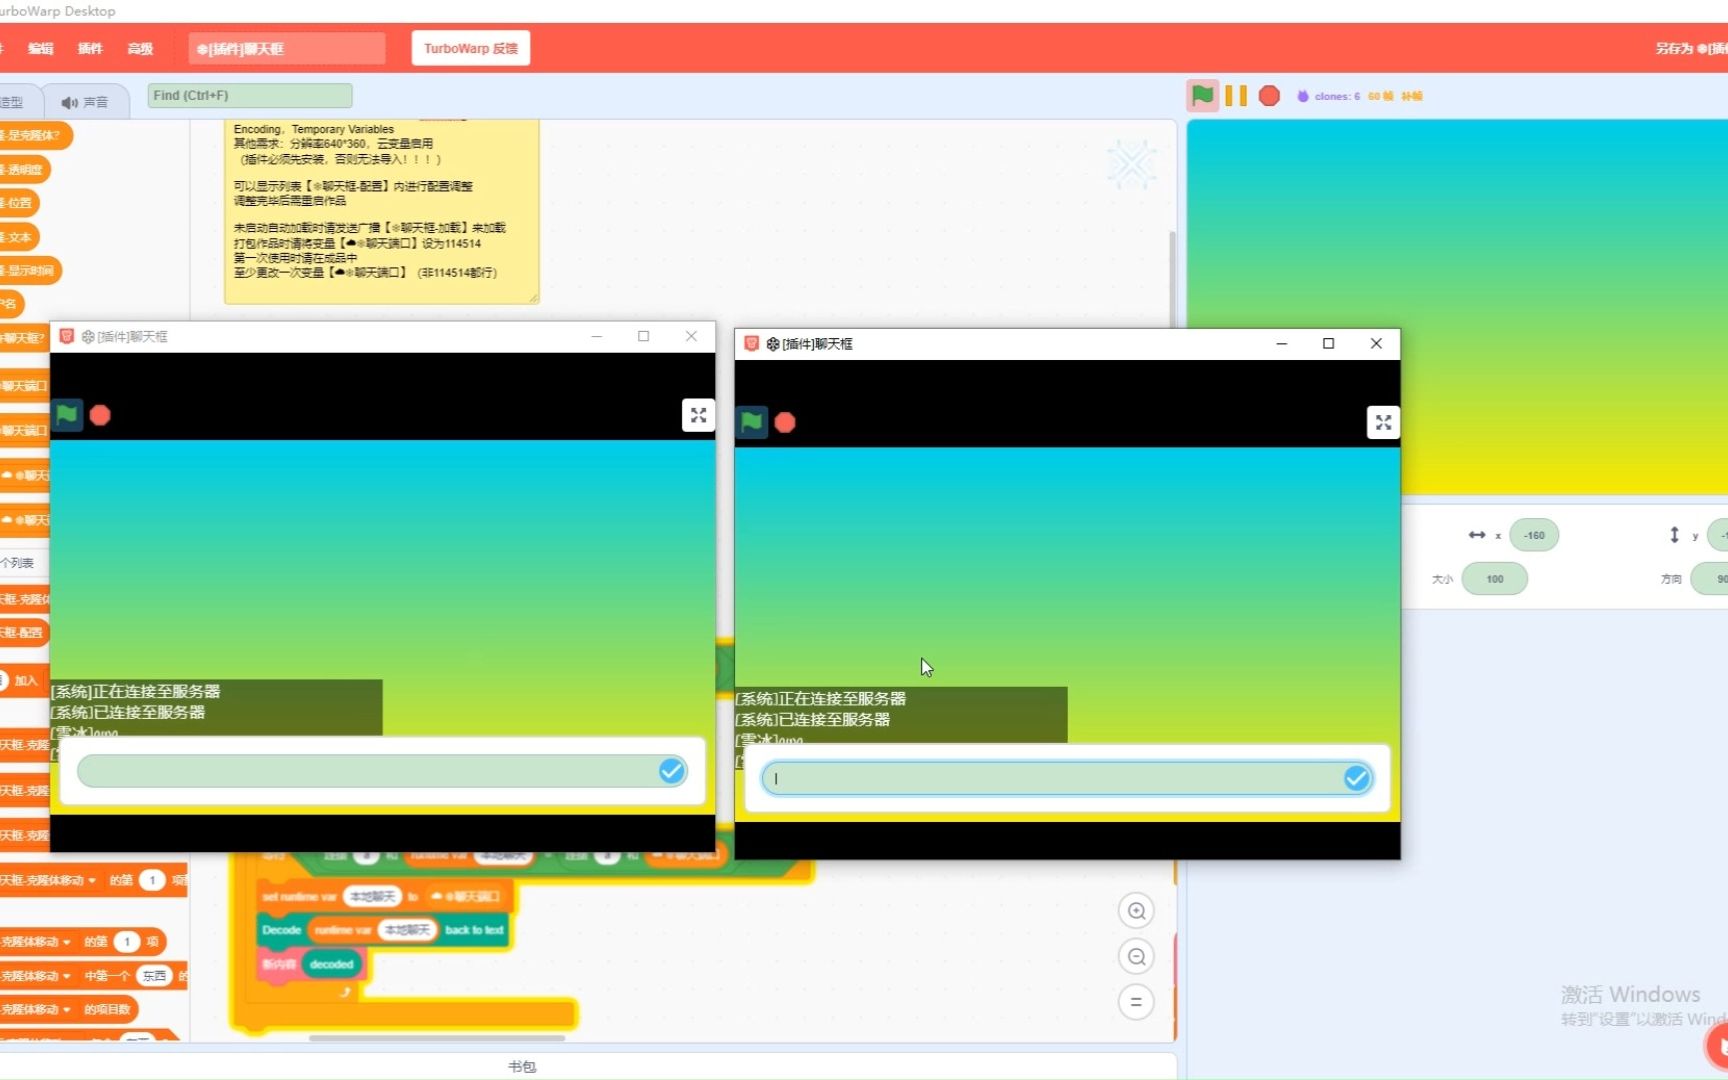Viewport: 1728px width, 1080px height.
Task: Click the 东西 input on the list block
Action: click(154, 975)
